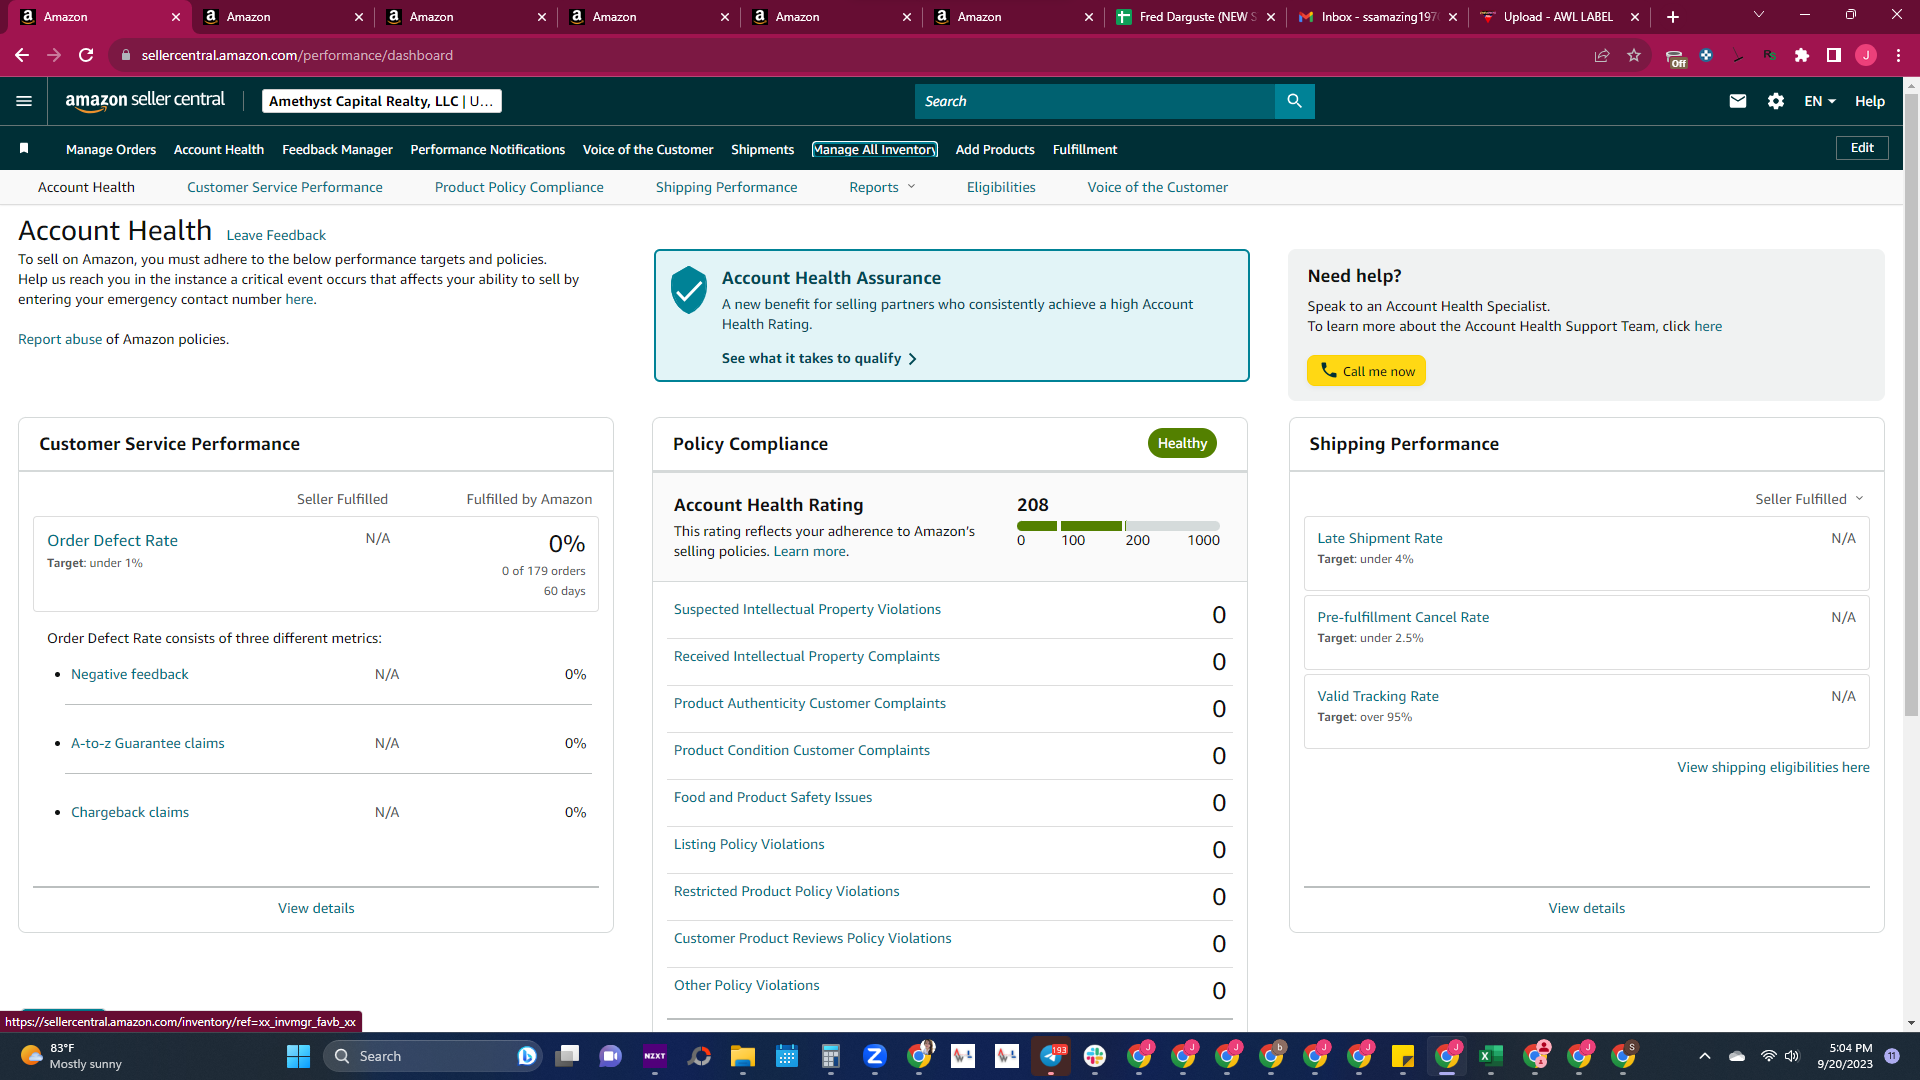The height and width of the screenshot is (1080, 1920).
Task: Click the RS extension icon
Action: [x=1770, y=55]
